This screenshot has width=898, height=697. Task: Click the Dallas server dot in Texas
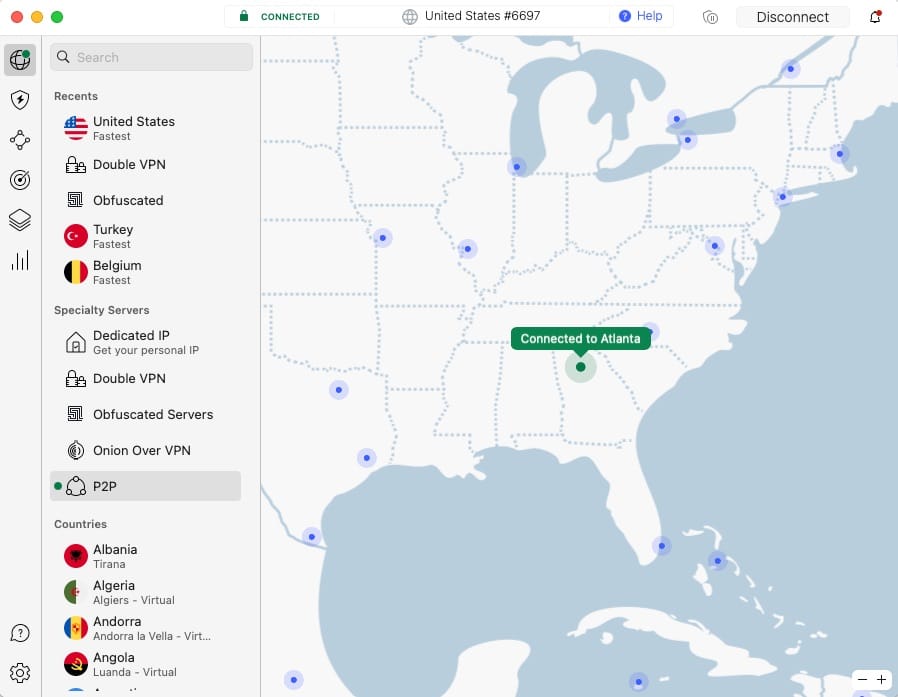(x=338, y=390)
